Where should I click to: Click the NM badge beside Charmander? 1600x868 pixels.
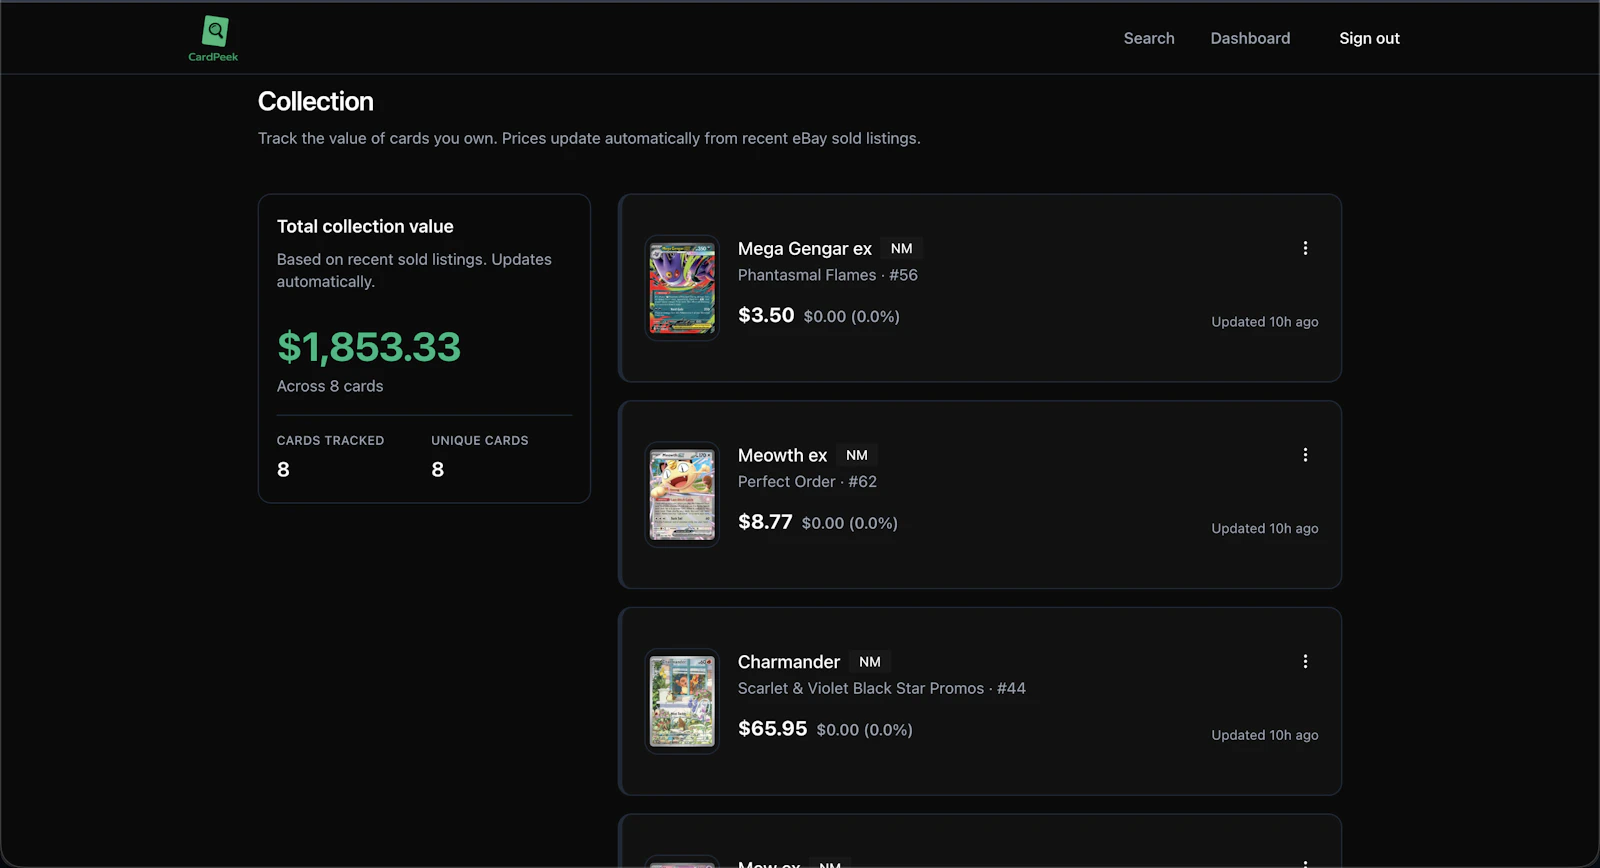pyautogui.click(x=870, y=663)
